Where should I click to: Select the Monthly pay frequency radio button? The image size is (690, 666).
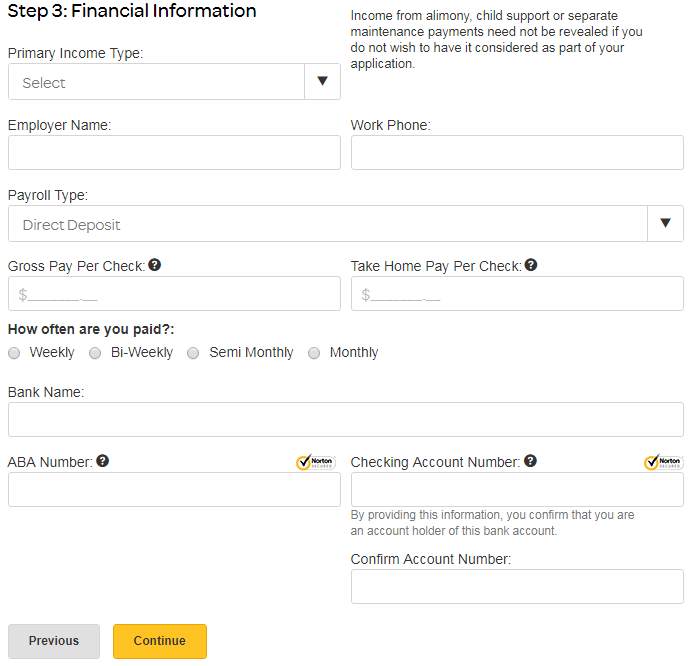[314, 353]
